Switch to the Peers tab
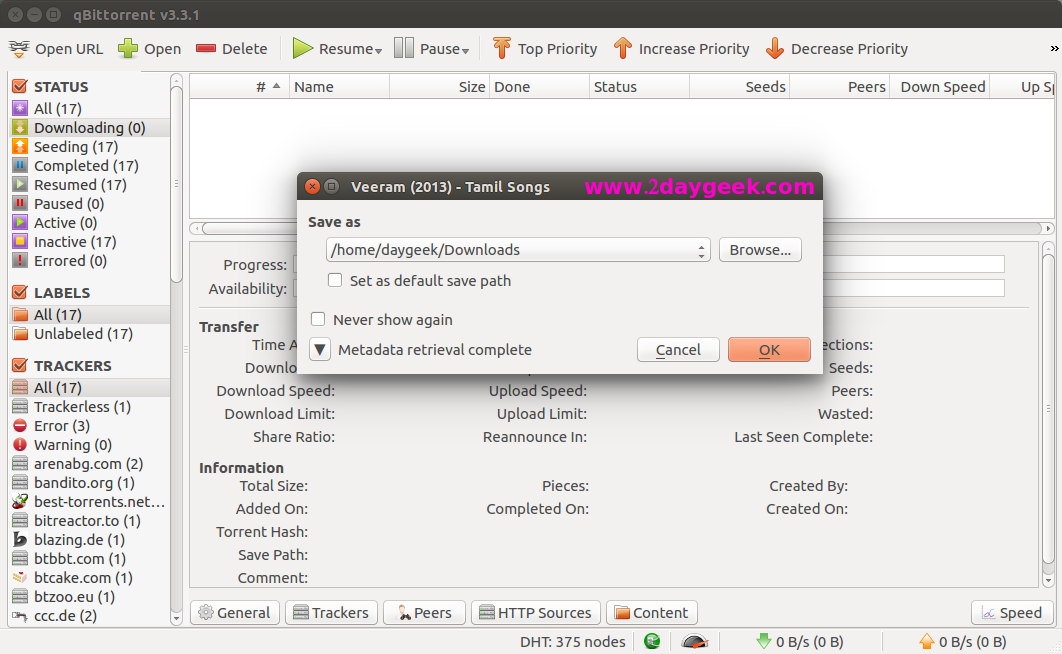 425,613
